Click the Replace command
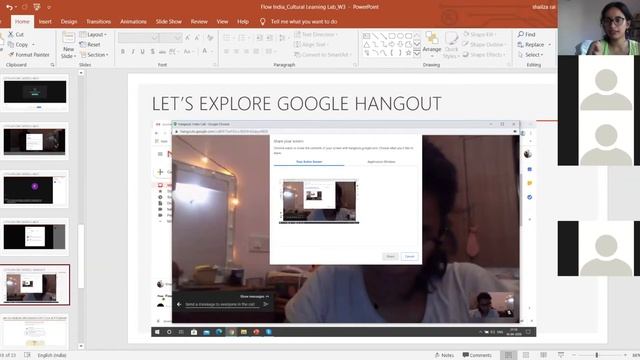The width and height of the screenshot is (640, 360). [534, 44]
